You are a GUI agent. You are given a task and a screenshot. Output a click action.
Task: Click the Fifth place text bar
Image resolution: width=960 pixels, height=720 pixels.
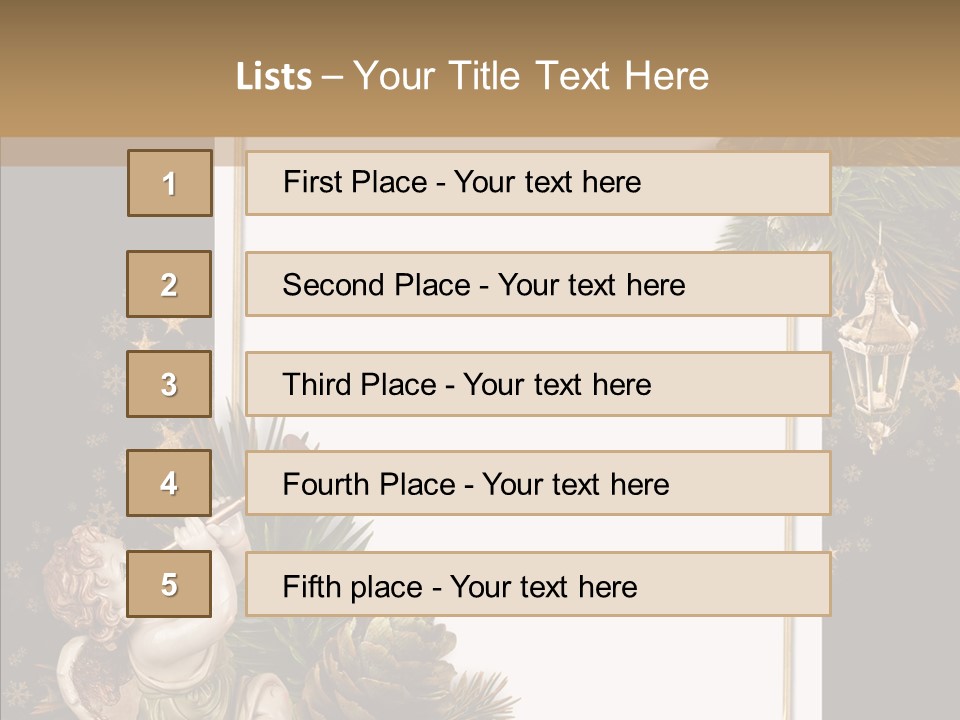(537, 584)
